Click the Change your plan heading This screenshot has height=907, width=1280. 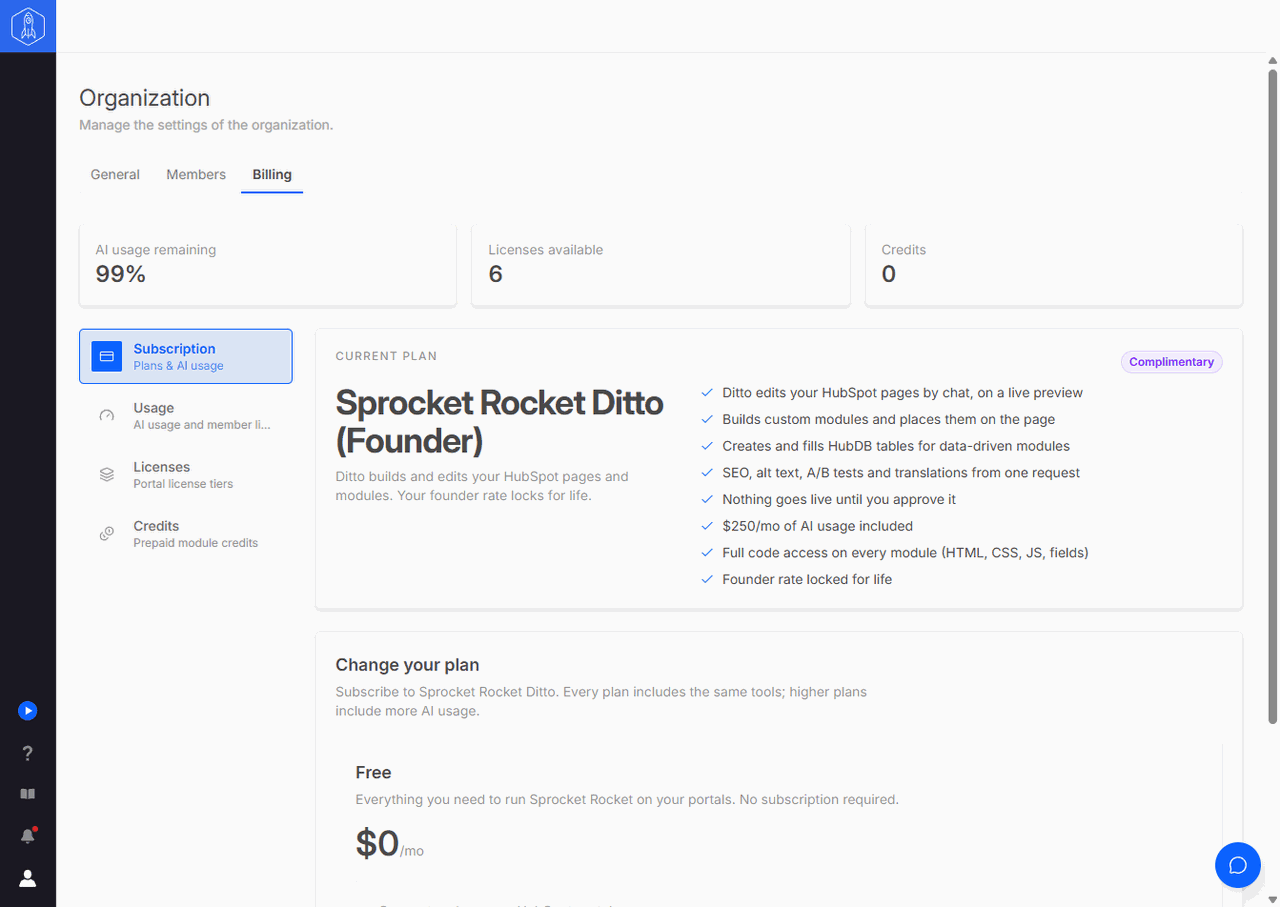407,665
